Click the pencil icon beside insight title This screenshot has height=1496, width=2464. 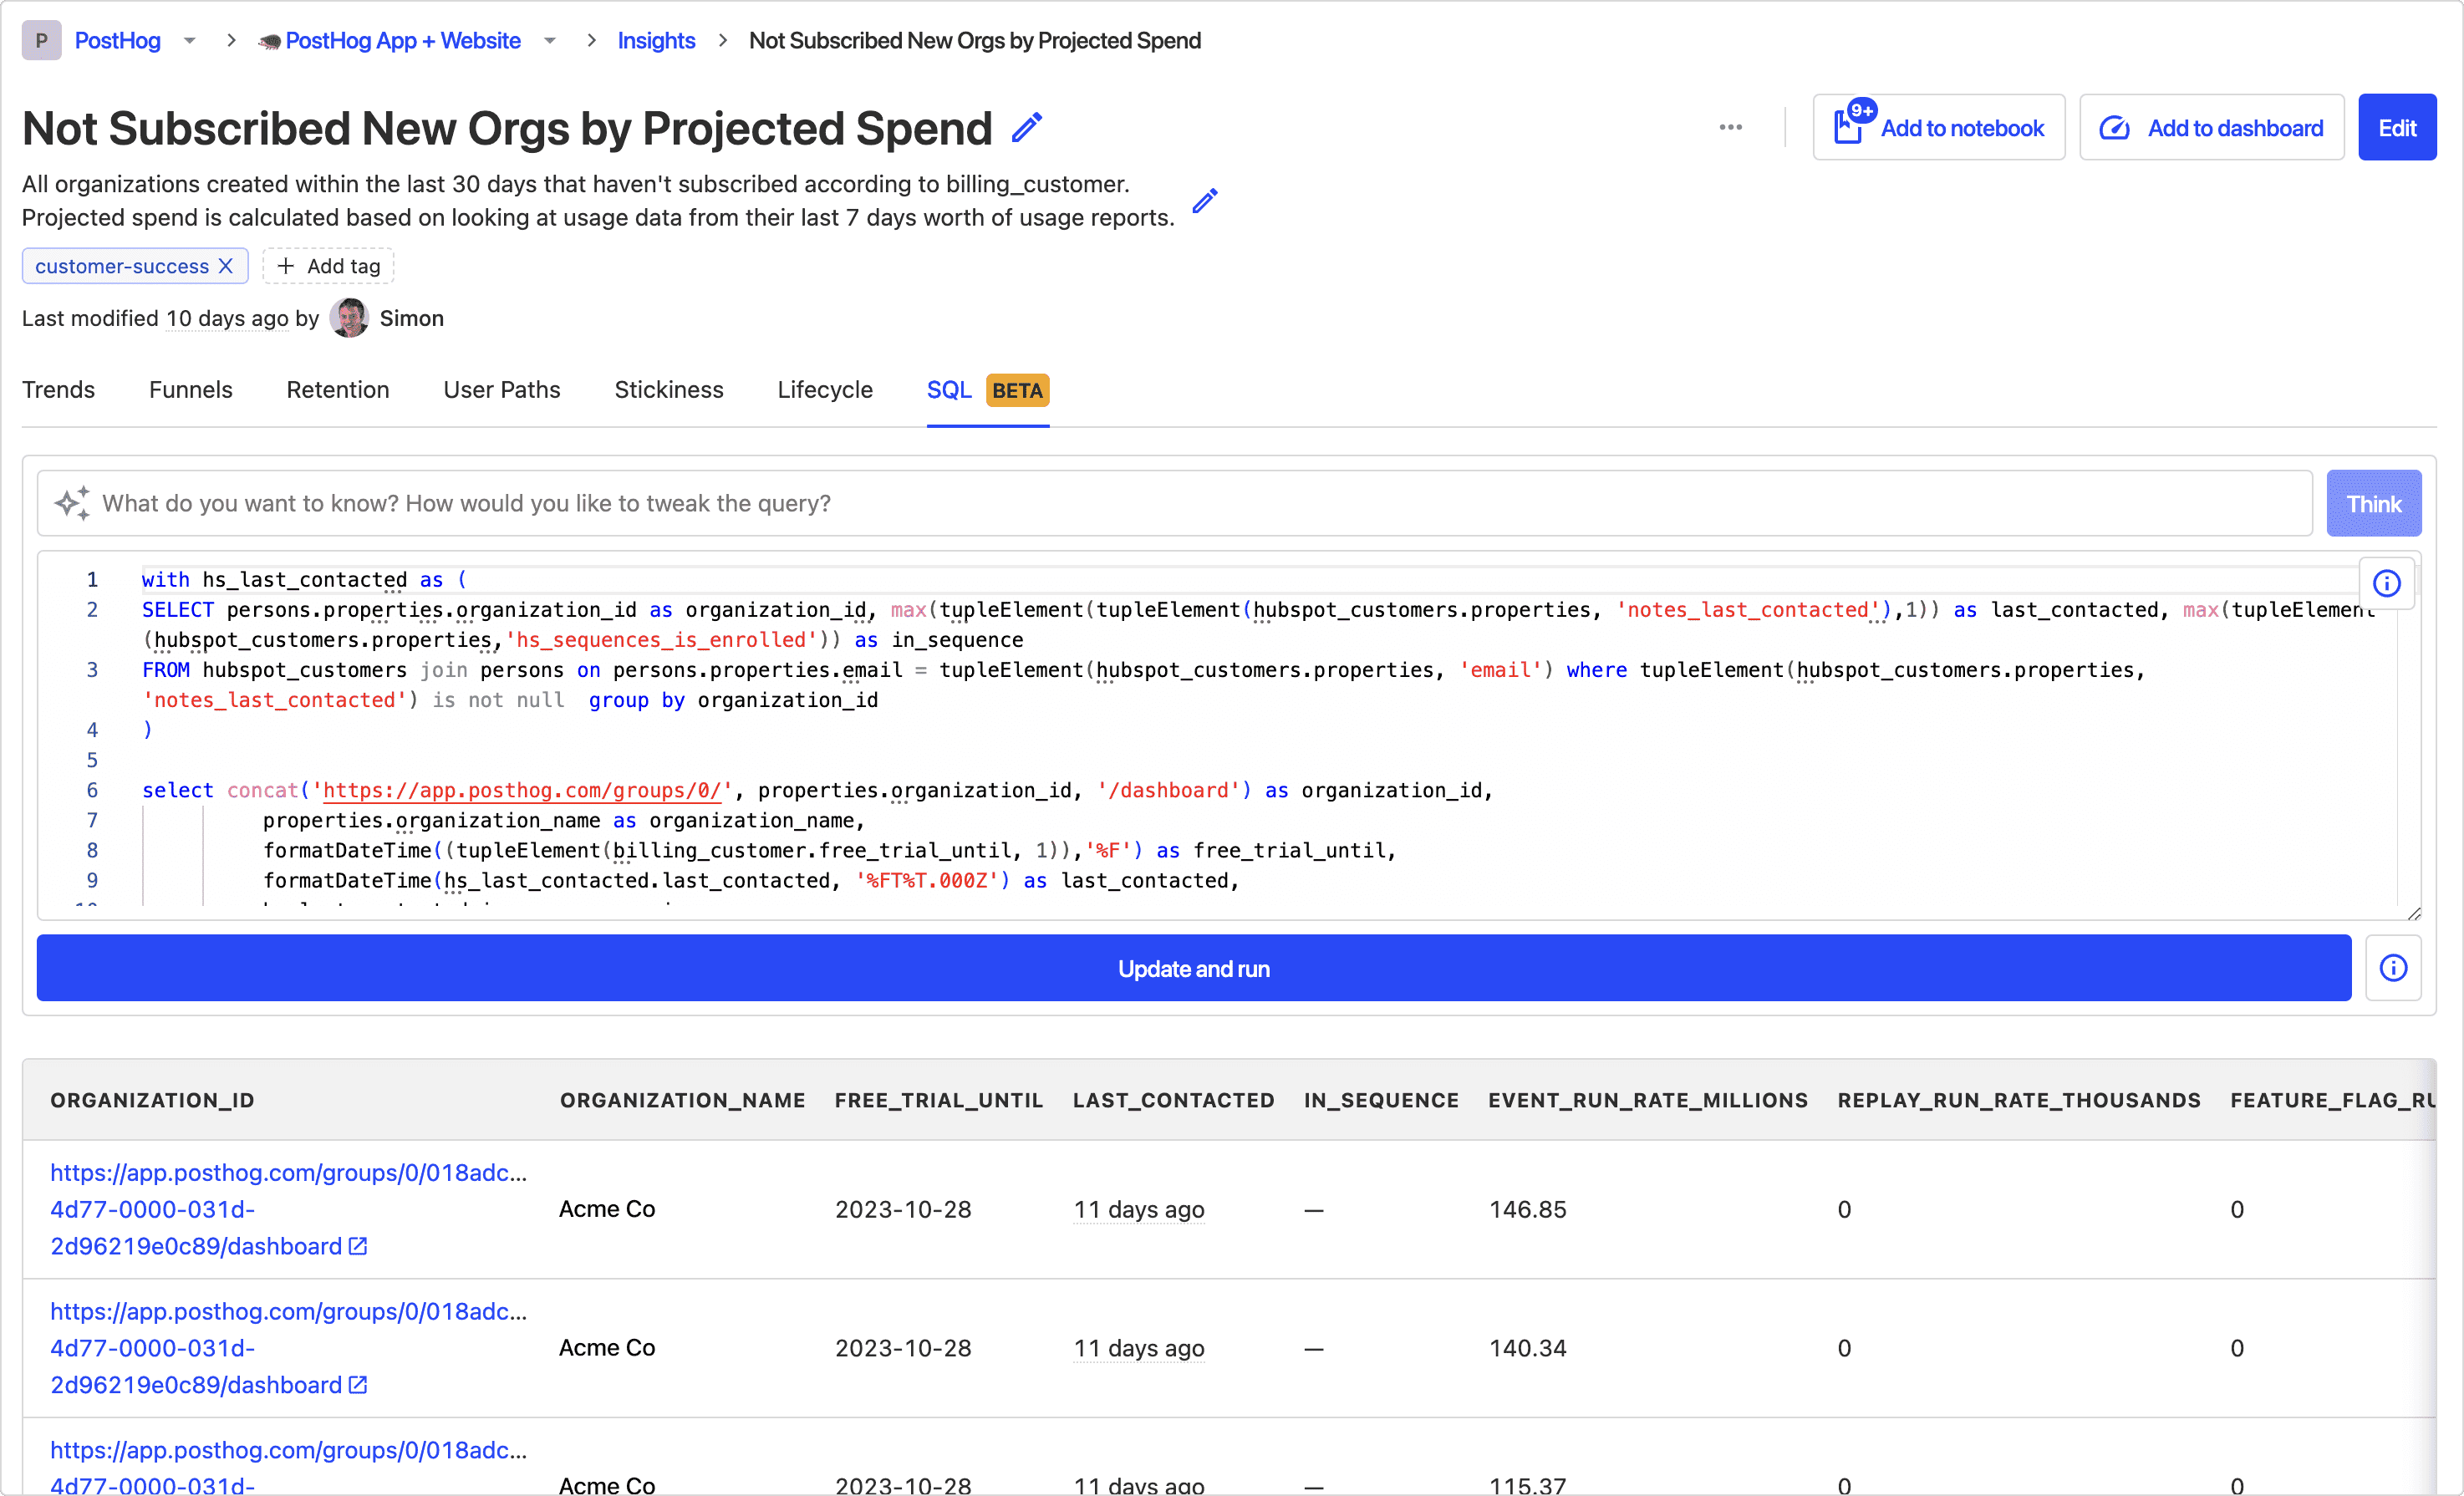pos(1027,128)
